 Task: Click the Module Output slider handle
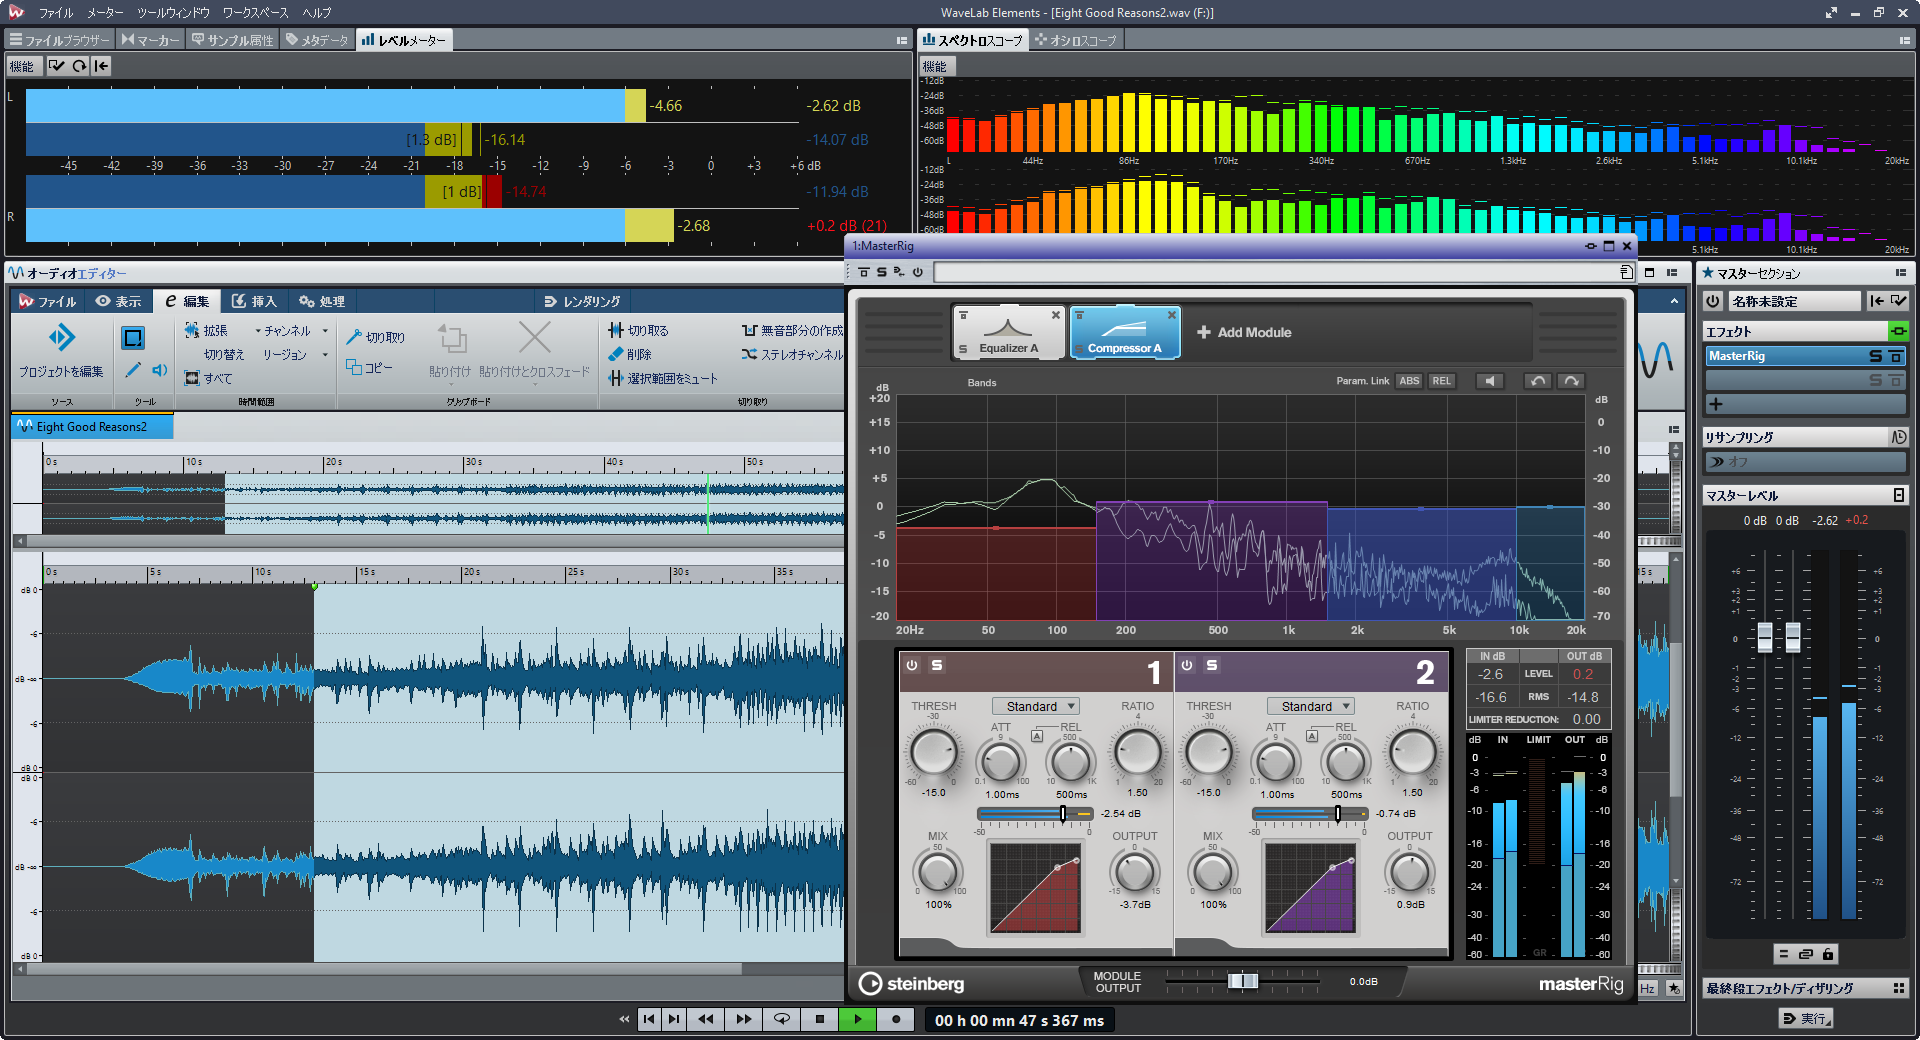[x=1243, y=981]
